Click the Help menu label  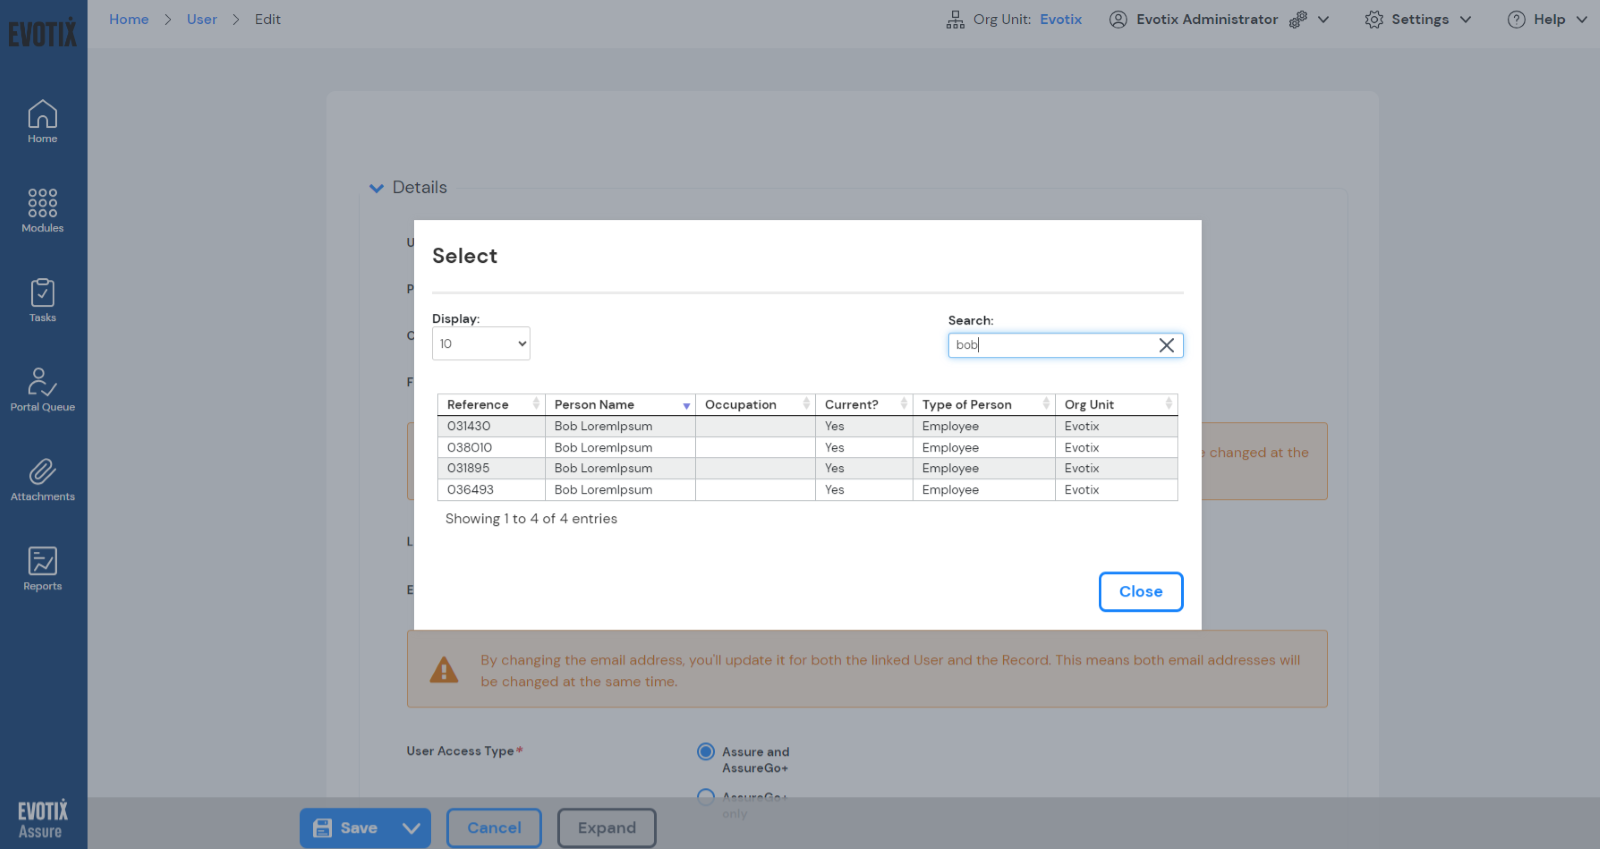pos(1549,19)
